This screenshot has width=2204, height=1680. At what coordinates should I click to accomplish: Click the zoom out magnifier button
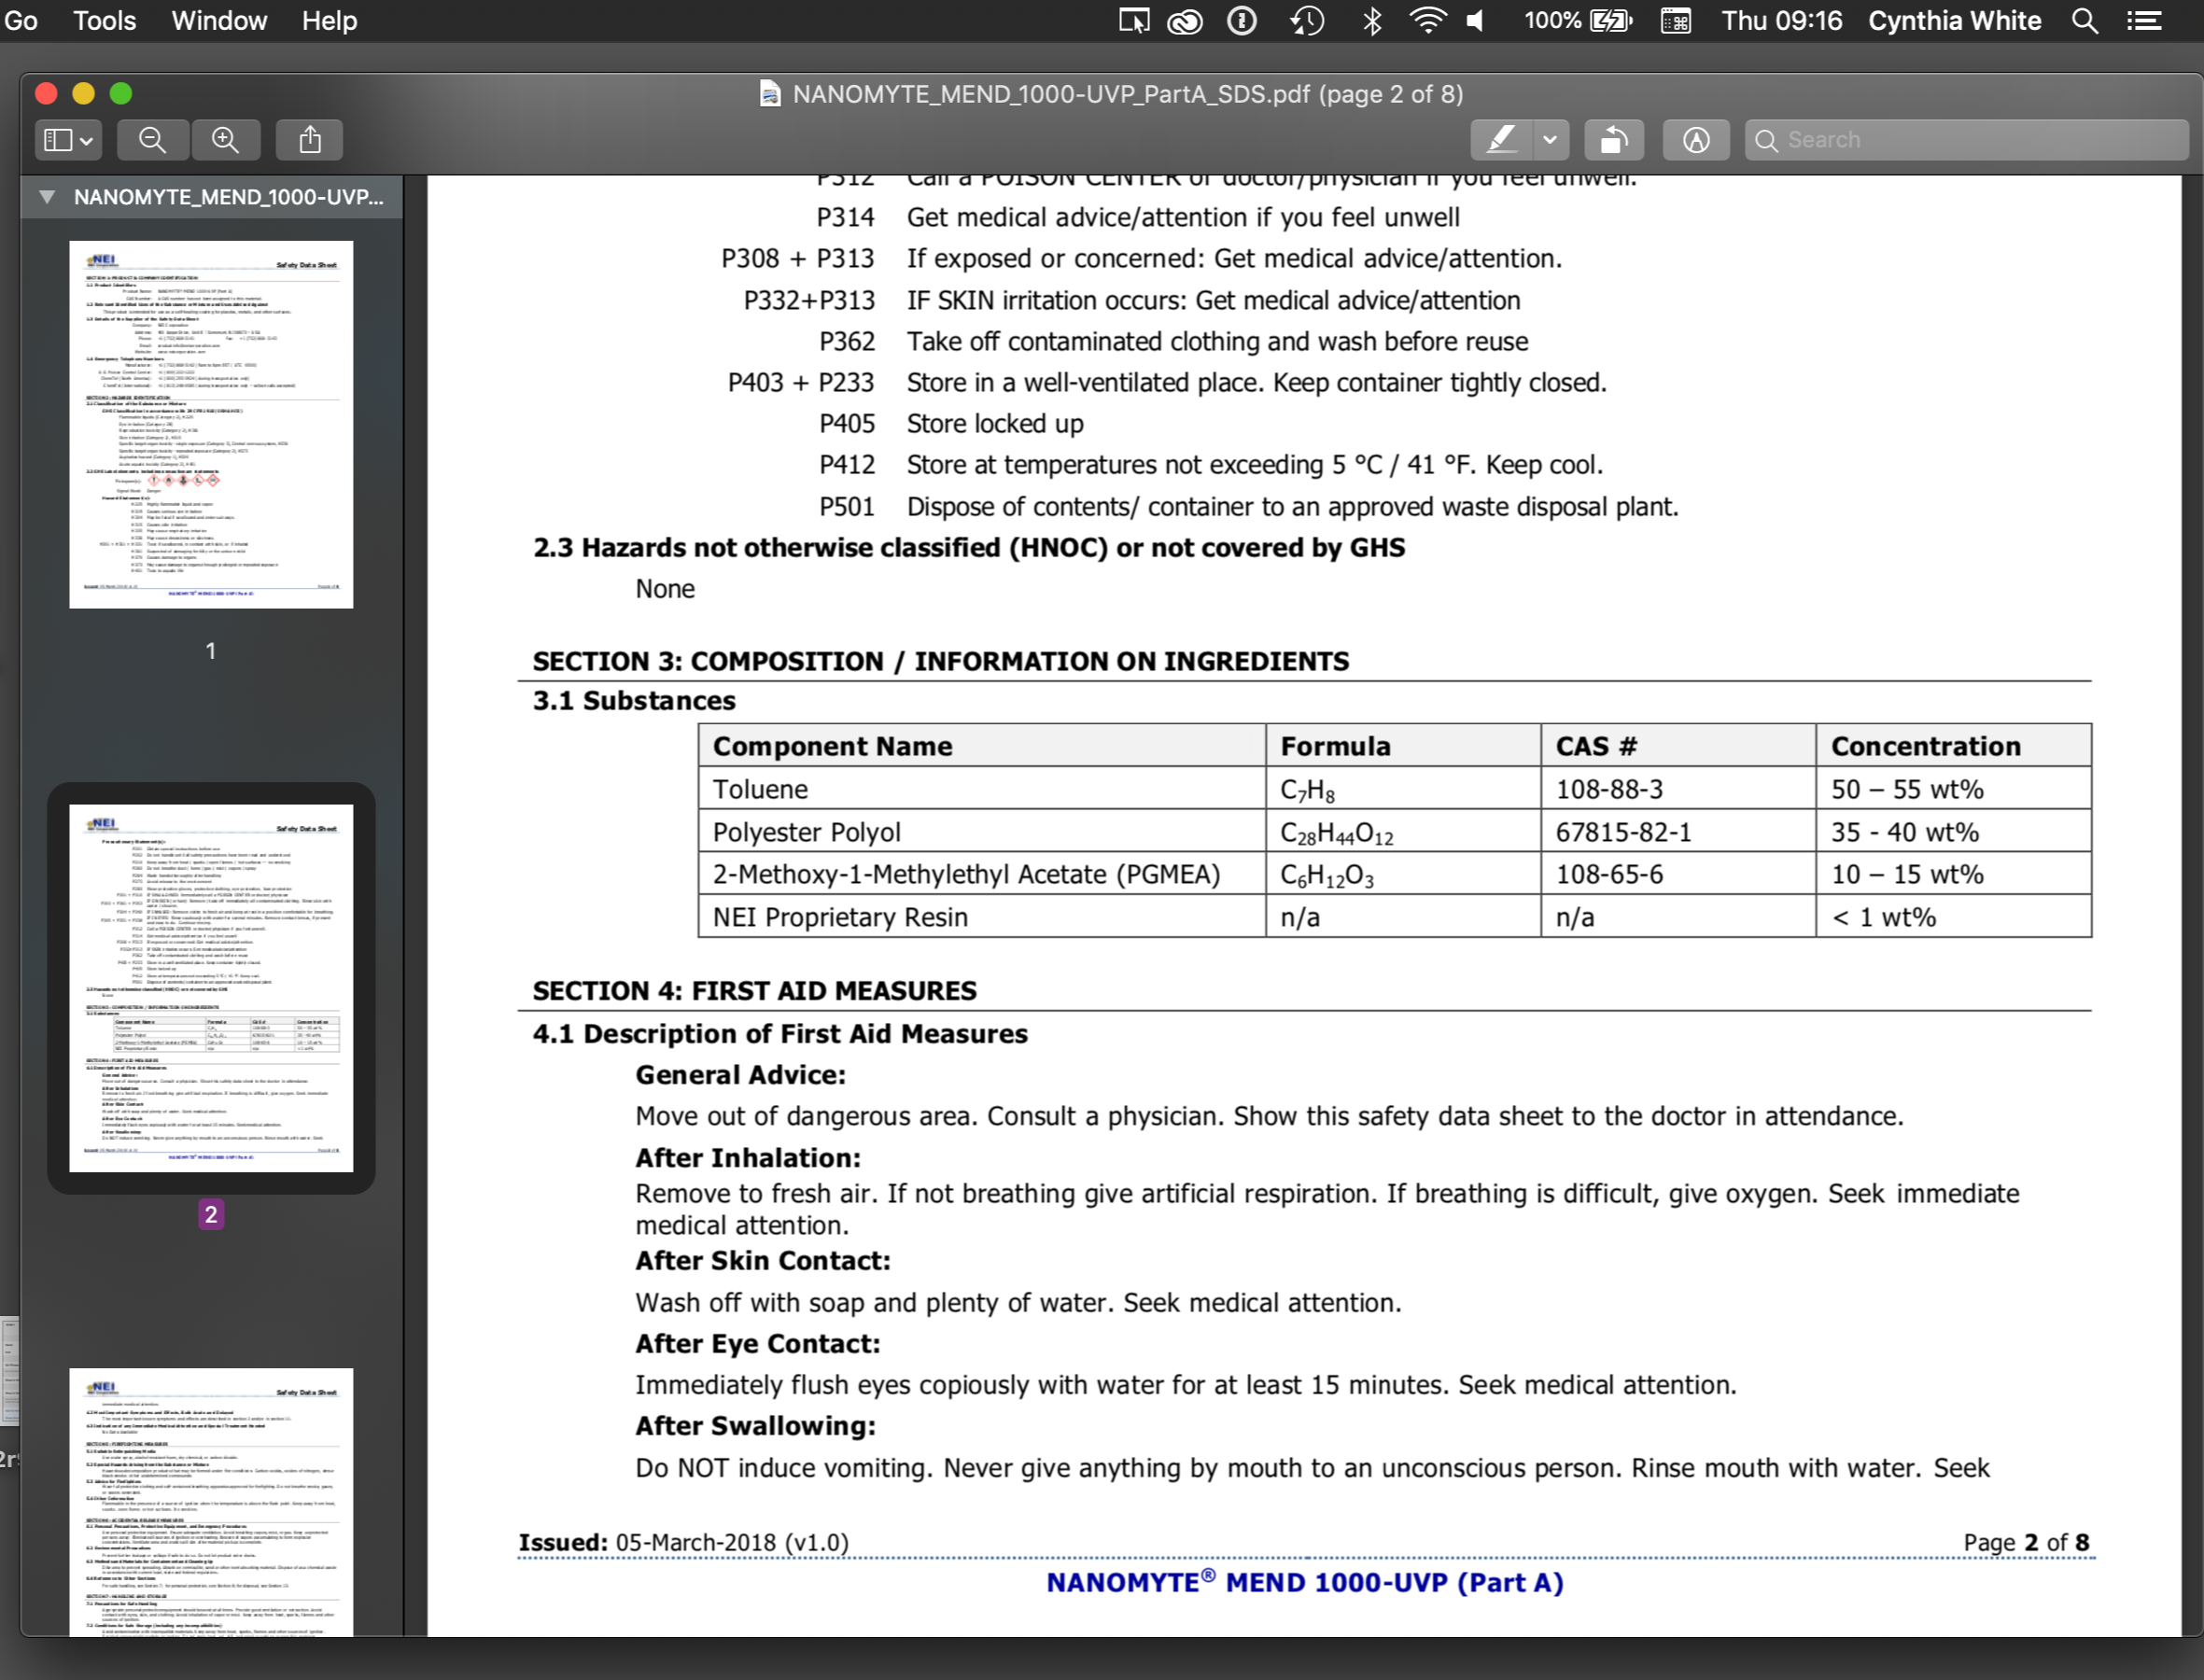pos(153,140)
